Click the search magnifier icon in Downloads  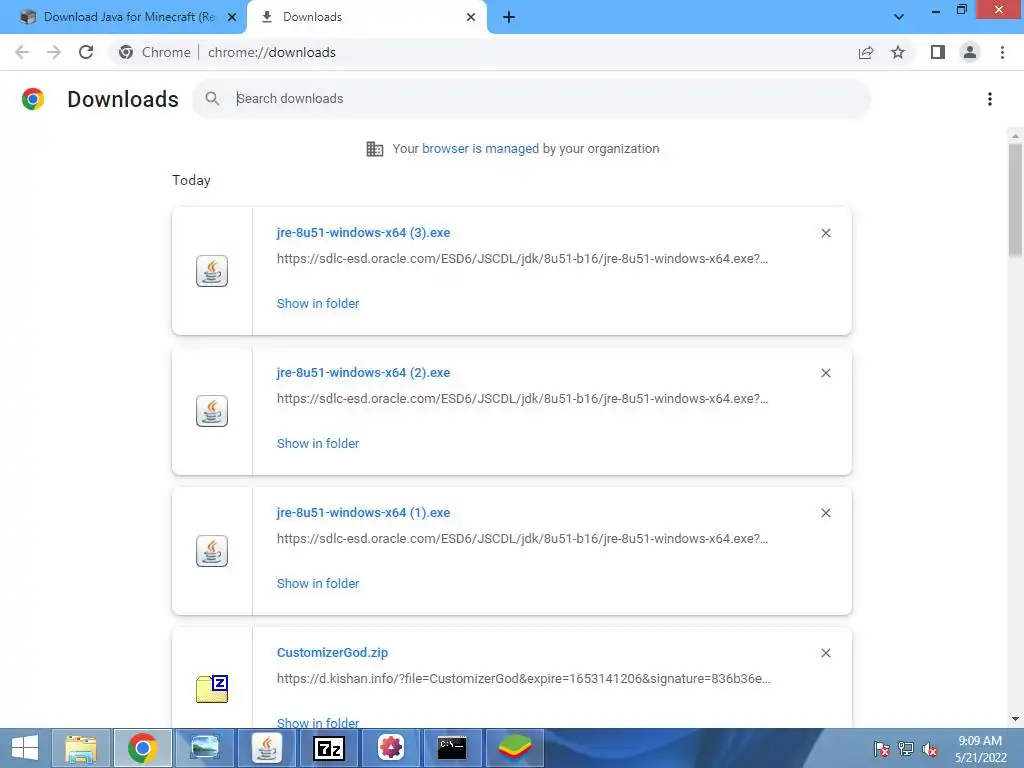[212, 99]
